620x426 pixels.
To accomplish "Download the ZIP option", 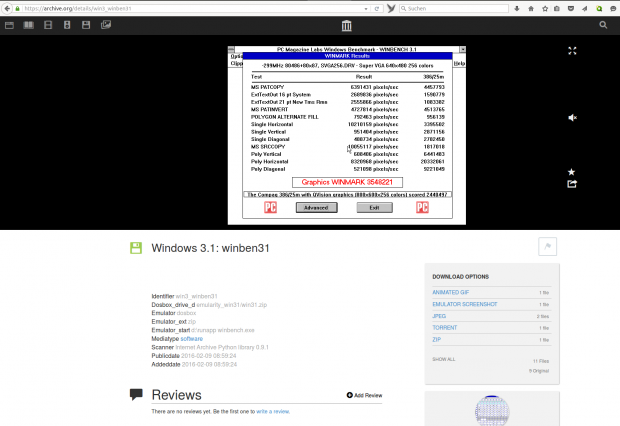I will pyautogui.click(x=437, y=339).
